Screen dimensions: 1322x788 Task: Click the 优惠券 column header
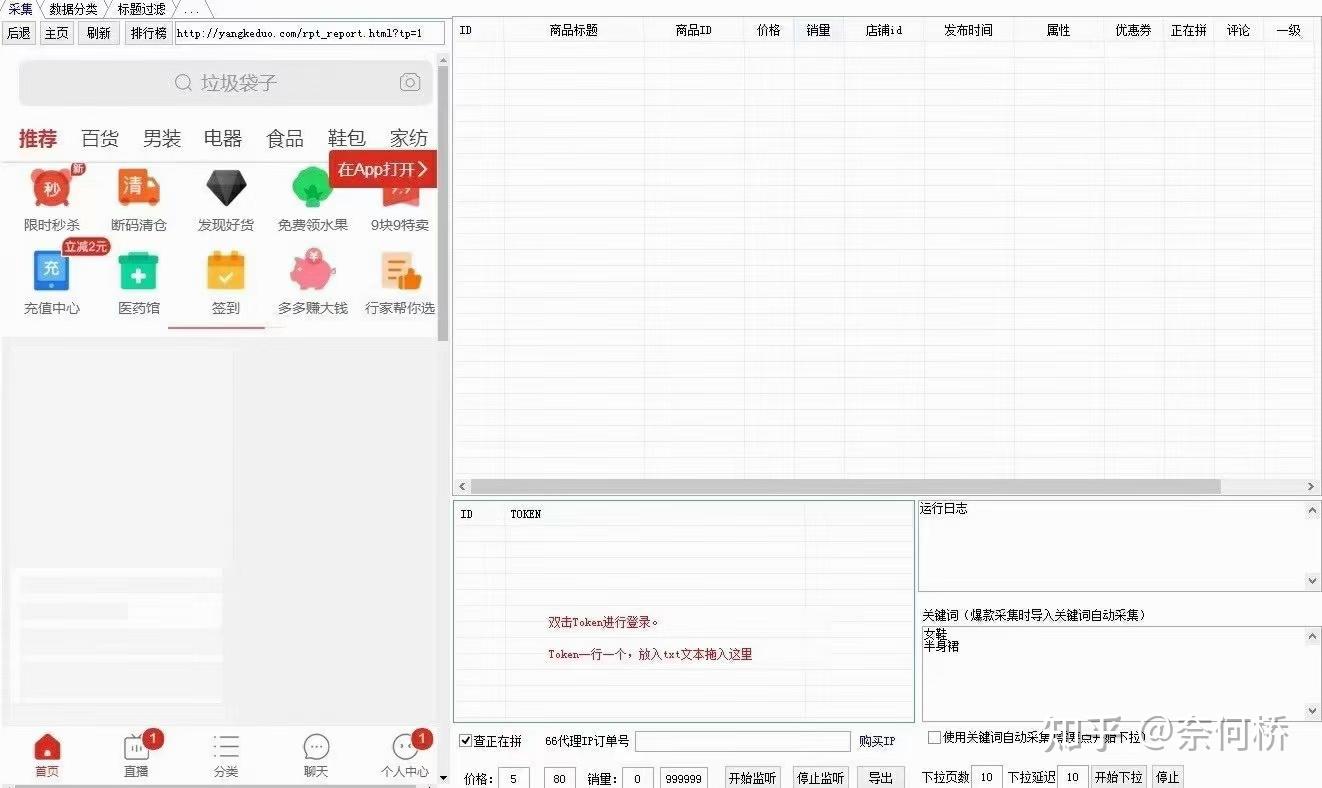[x=1133, y=30]
